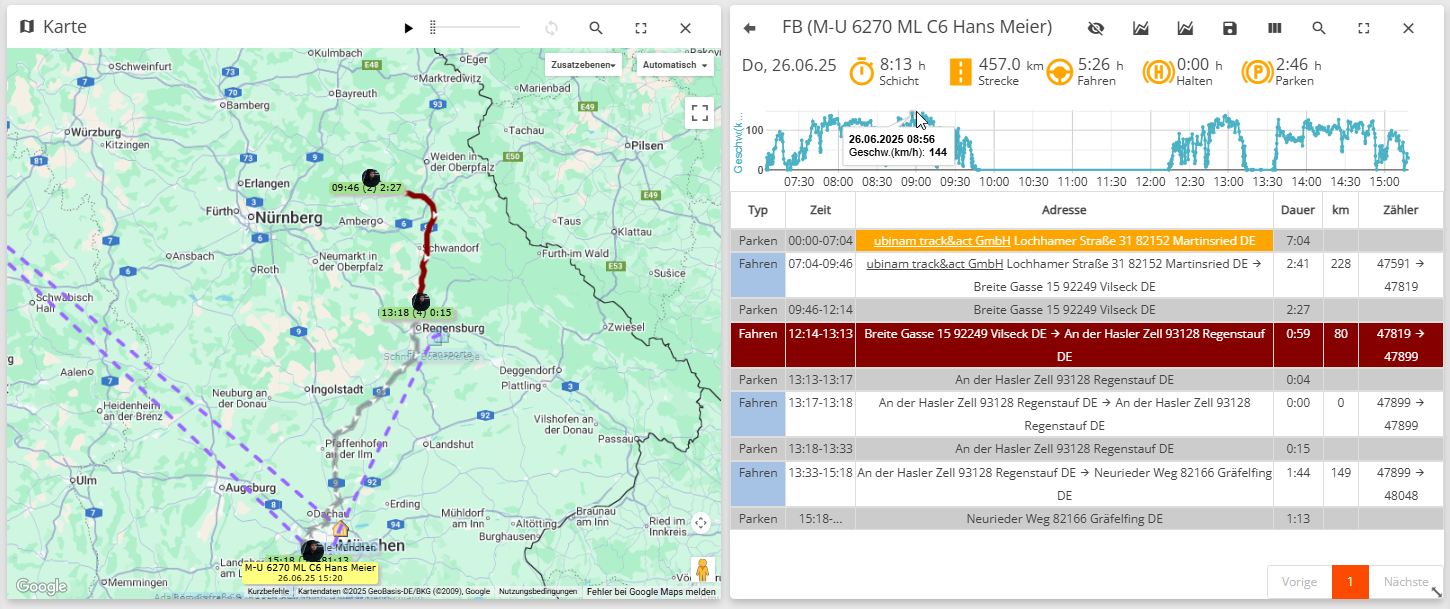Play the route animation on the map
This screenshot has height=609, width=1450.
tap(408, 28)
